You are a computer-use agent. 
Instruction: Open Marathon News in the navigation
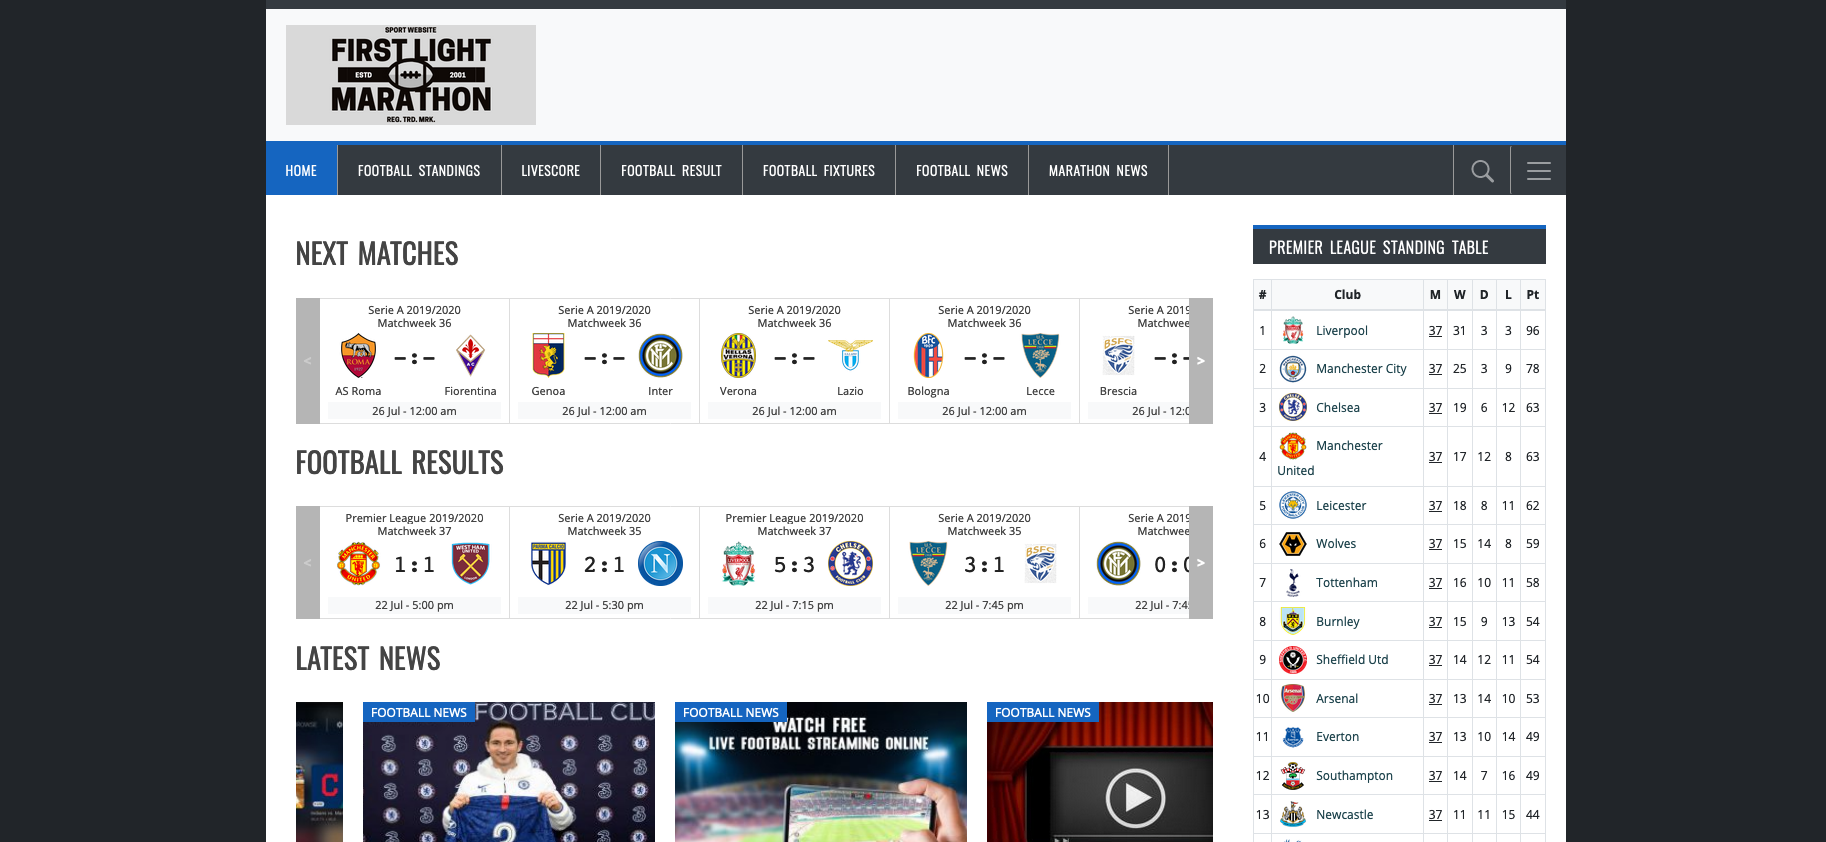[x=1098, y=171]
